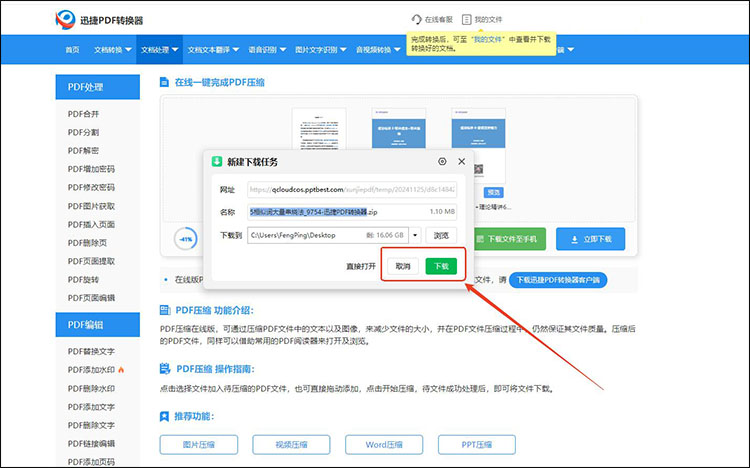
Task: Select PDF页面提取 in sidebar
Action: [91, 261]
